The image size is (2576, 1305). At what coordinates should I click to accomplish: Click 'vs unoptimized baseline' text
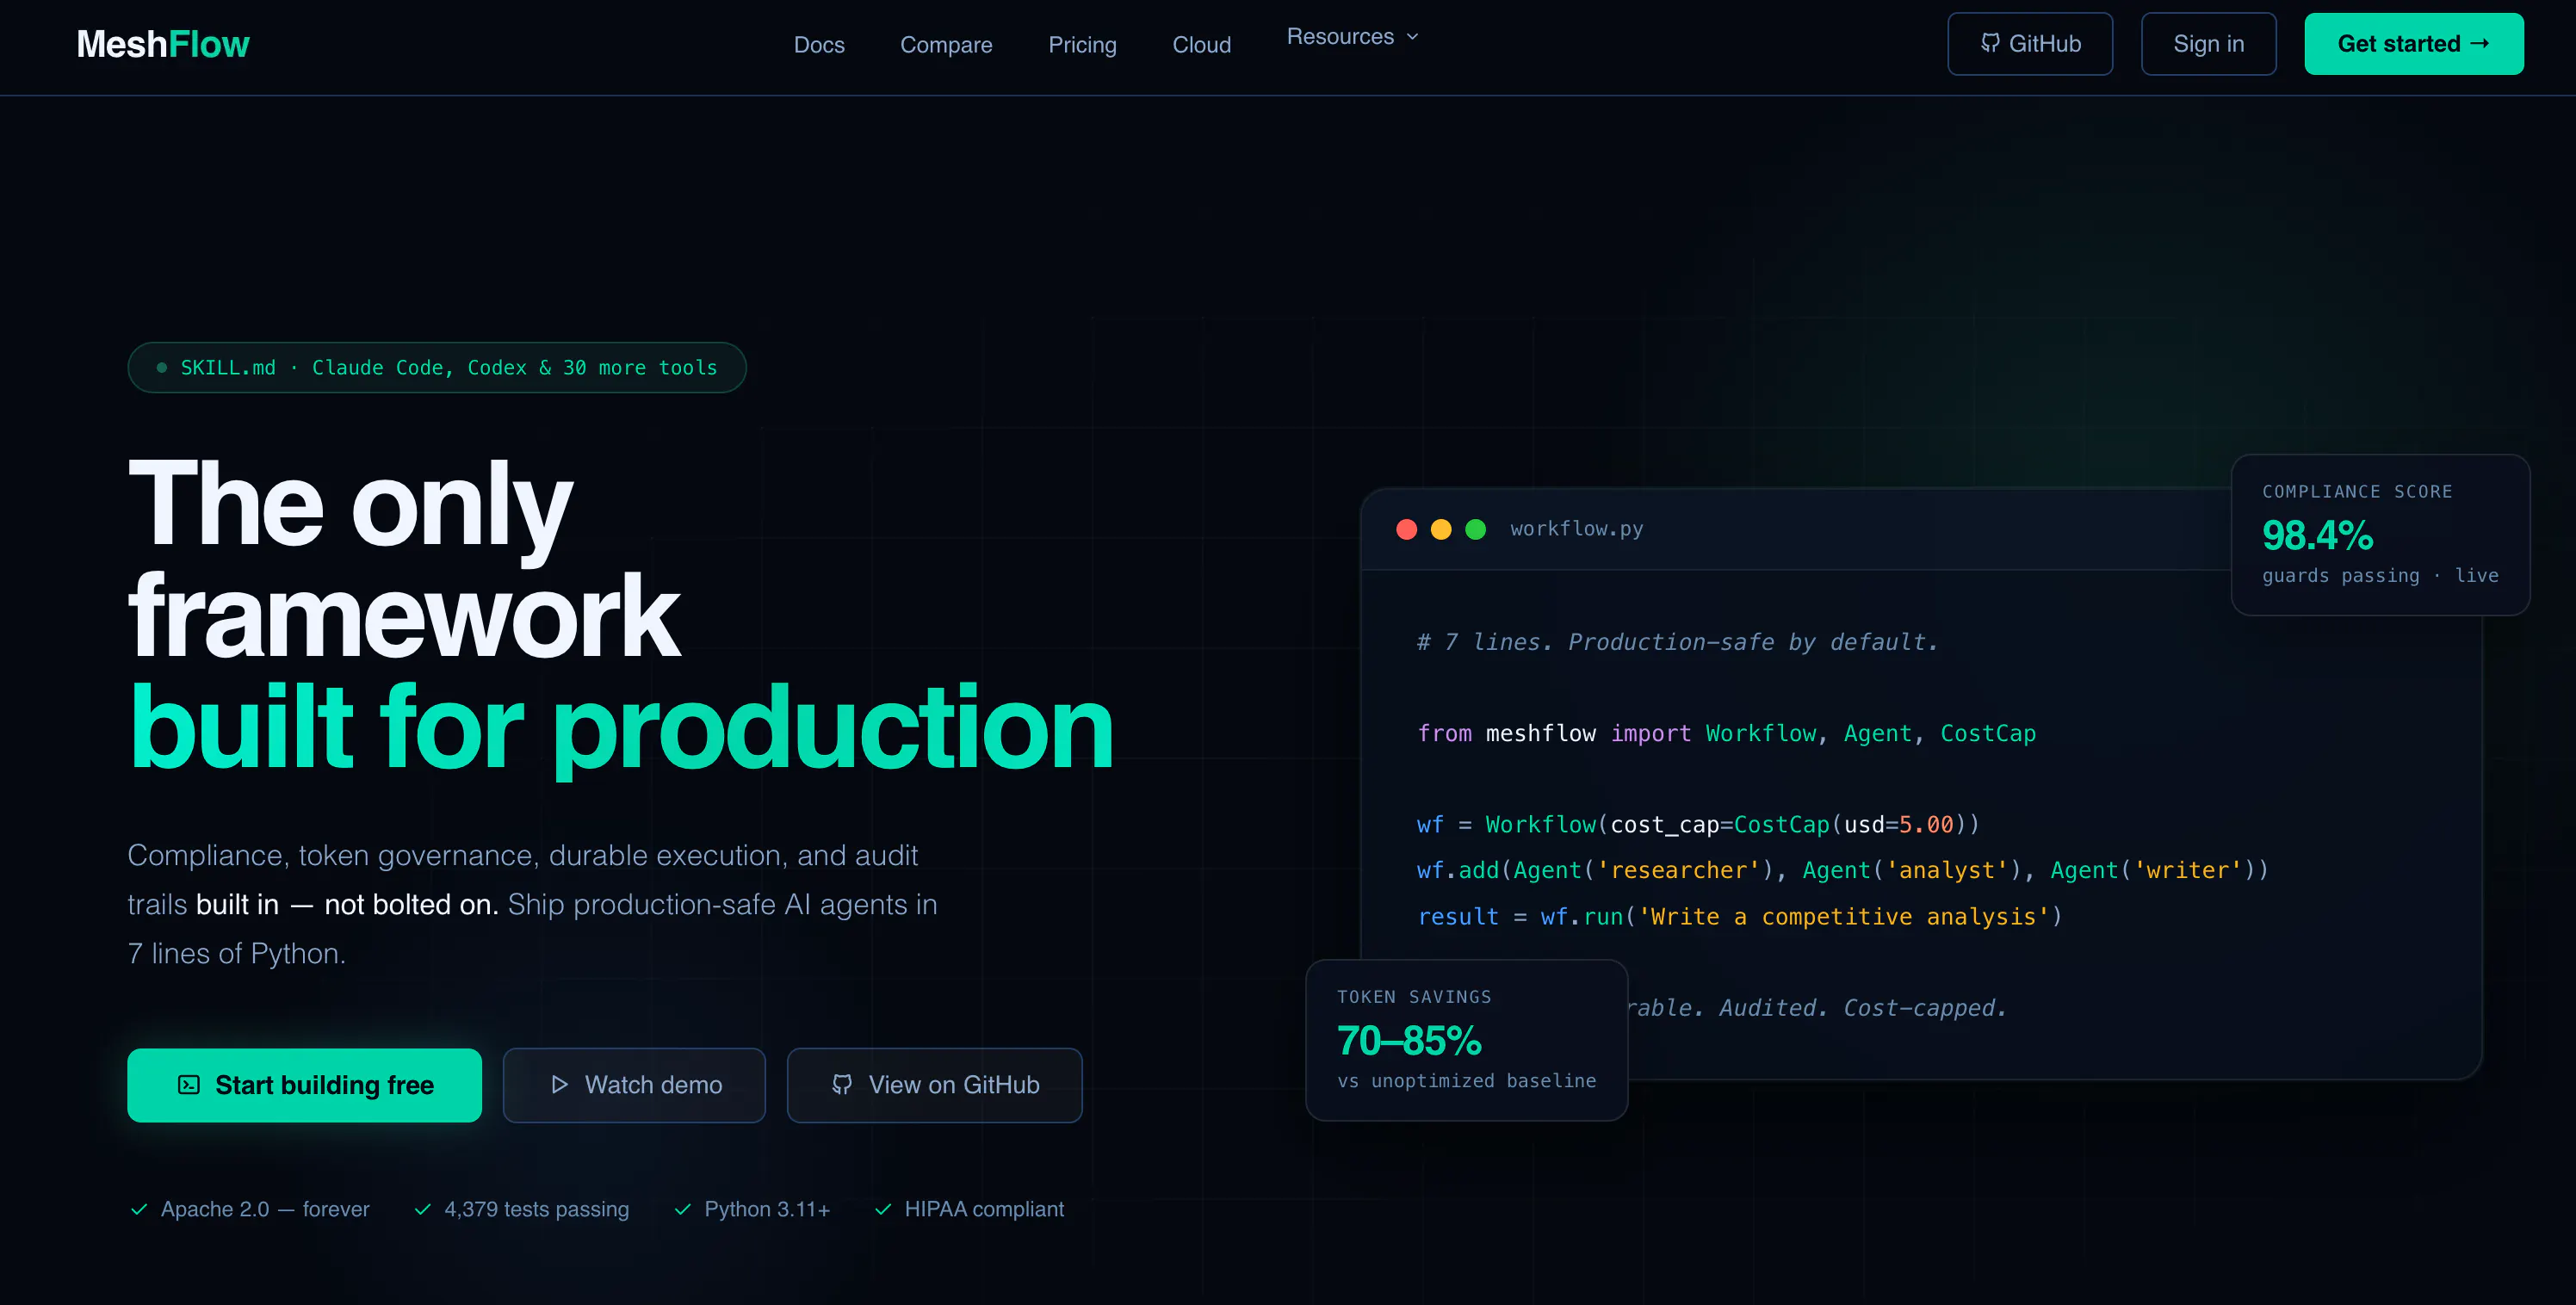(x=1467, y=1081)
